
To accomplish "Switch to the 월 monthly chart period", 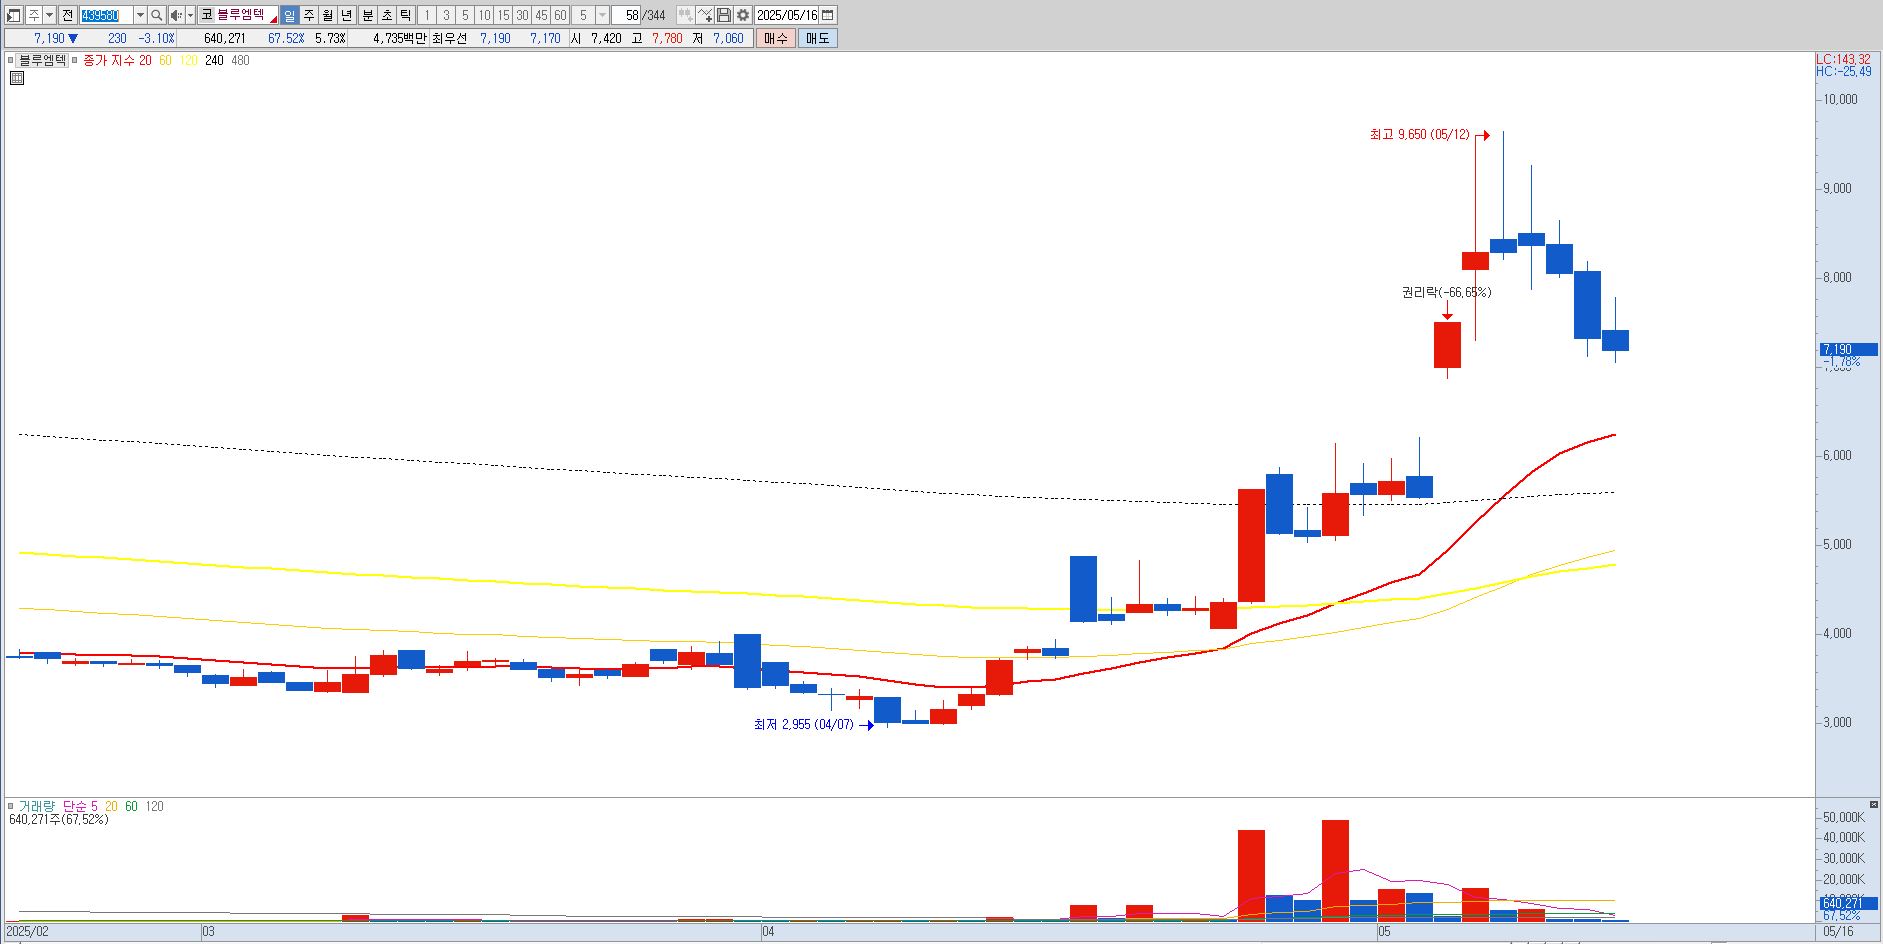I will point(327,15).
